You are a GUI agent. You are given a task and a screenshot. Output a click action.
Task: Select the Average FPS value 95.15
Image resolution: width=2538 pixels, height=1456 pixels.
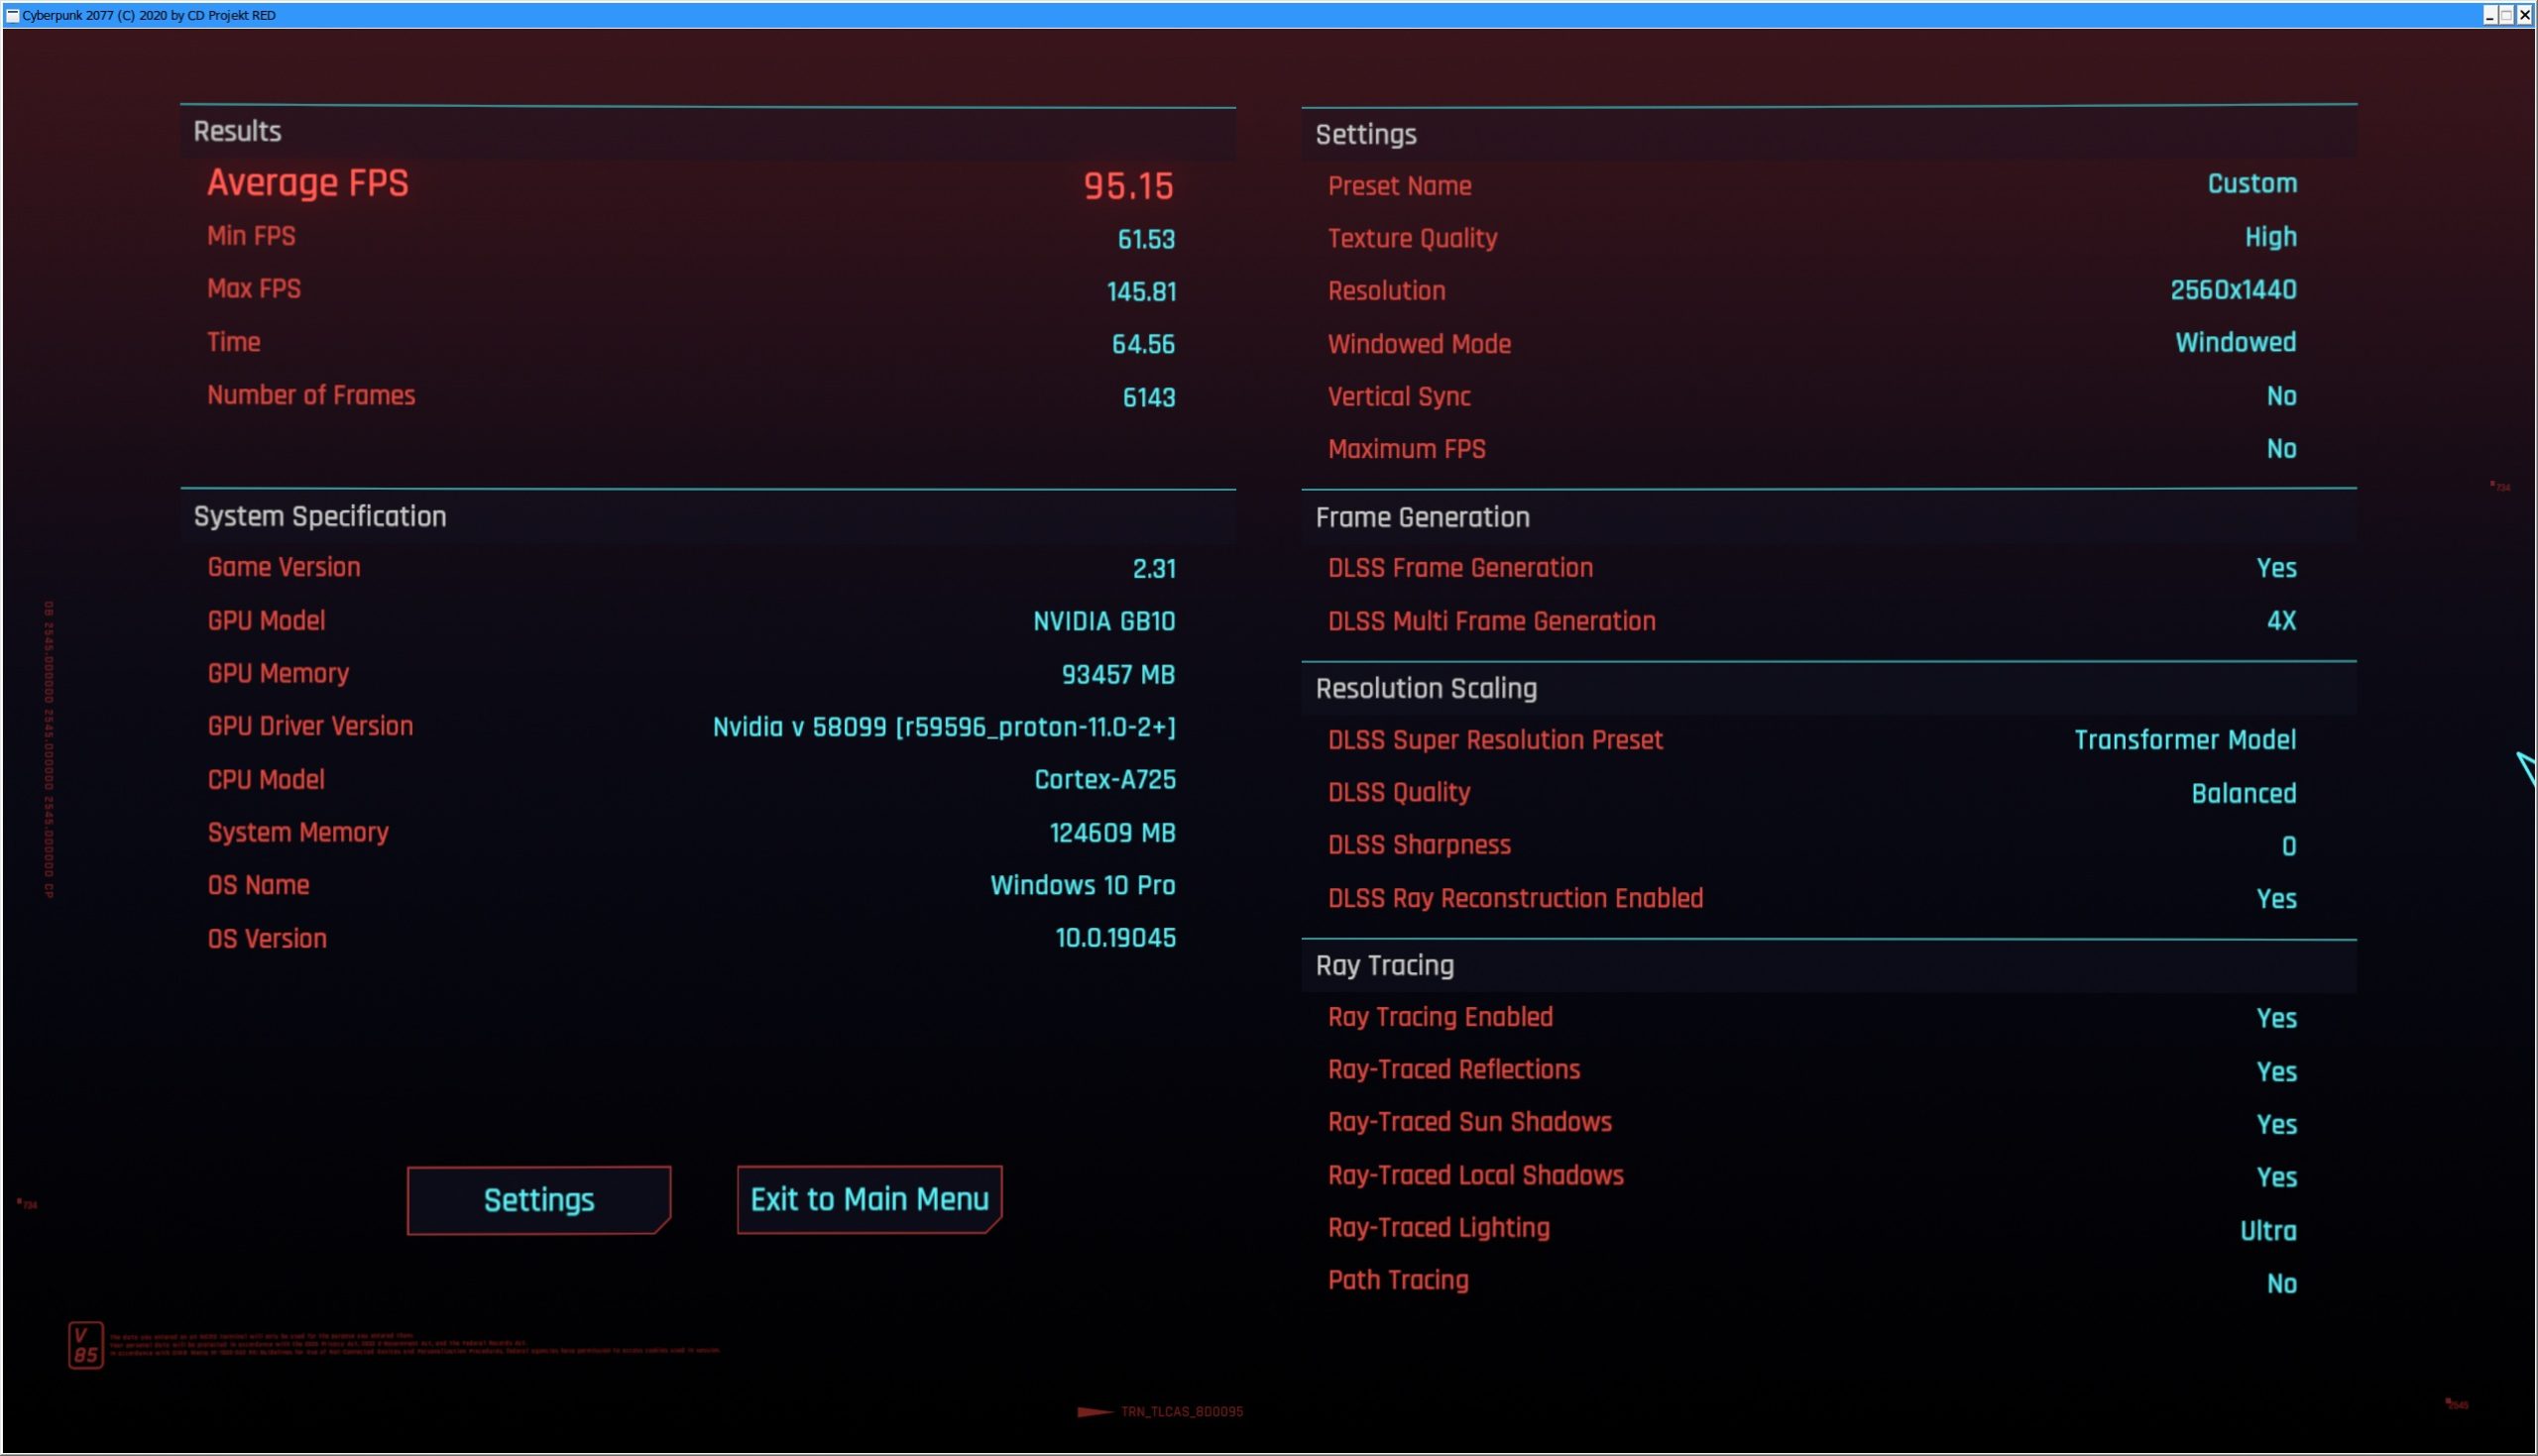1128,186
